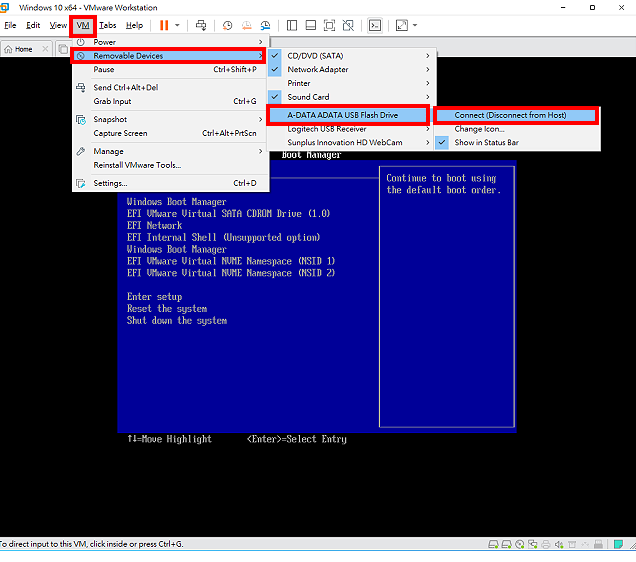The image size is (636, 562).
Task: Open the View menu
Action: click(x=58, y=25)
